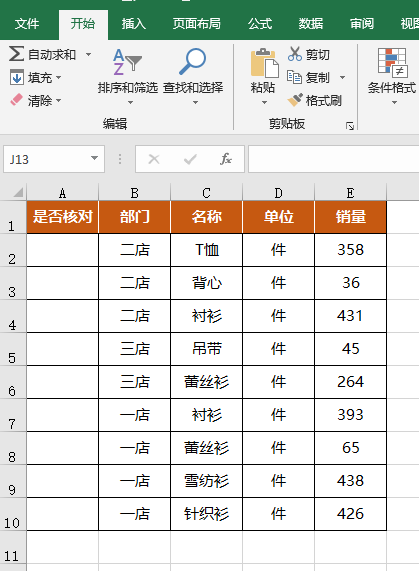The height and width of the screenshot is (571, 419).
Task: Switch to the 公式 tab
Action: click(x=260, y=24)
